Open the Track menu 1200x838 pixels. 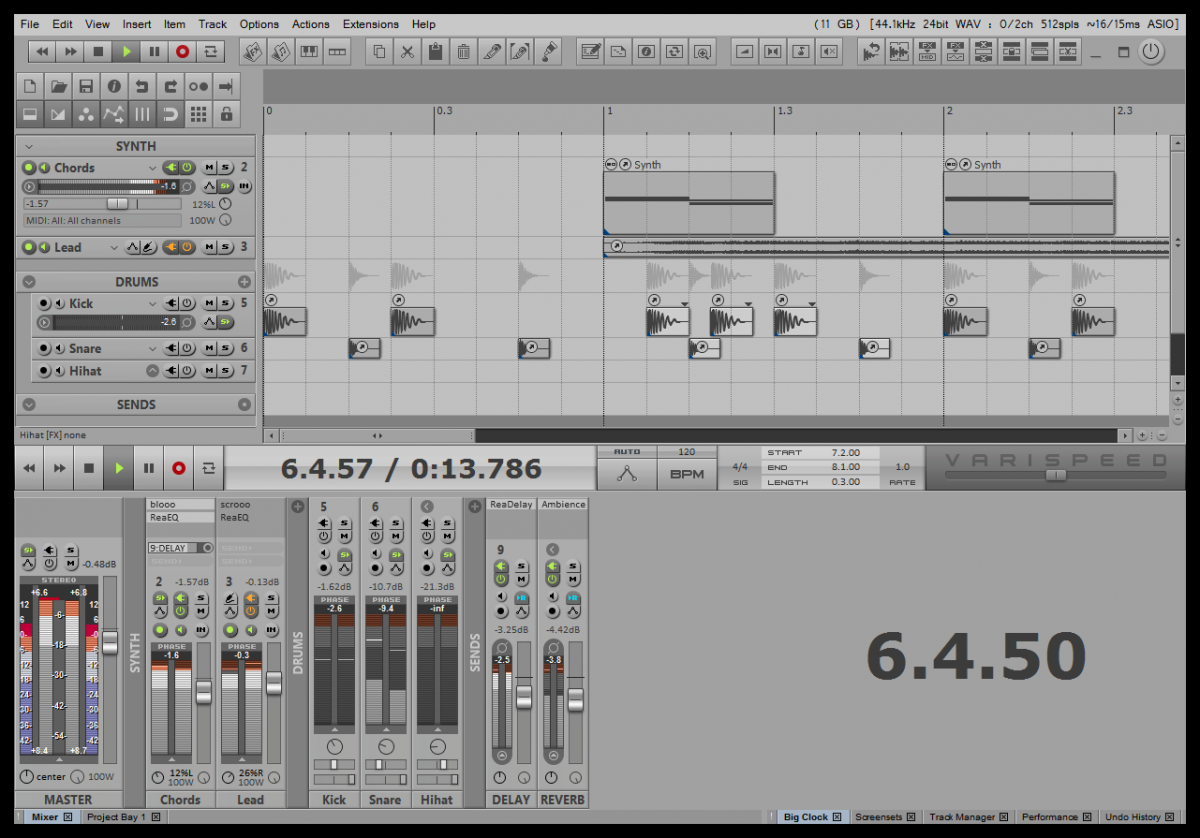tap(212, 24)
